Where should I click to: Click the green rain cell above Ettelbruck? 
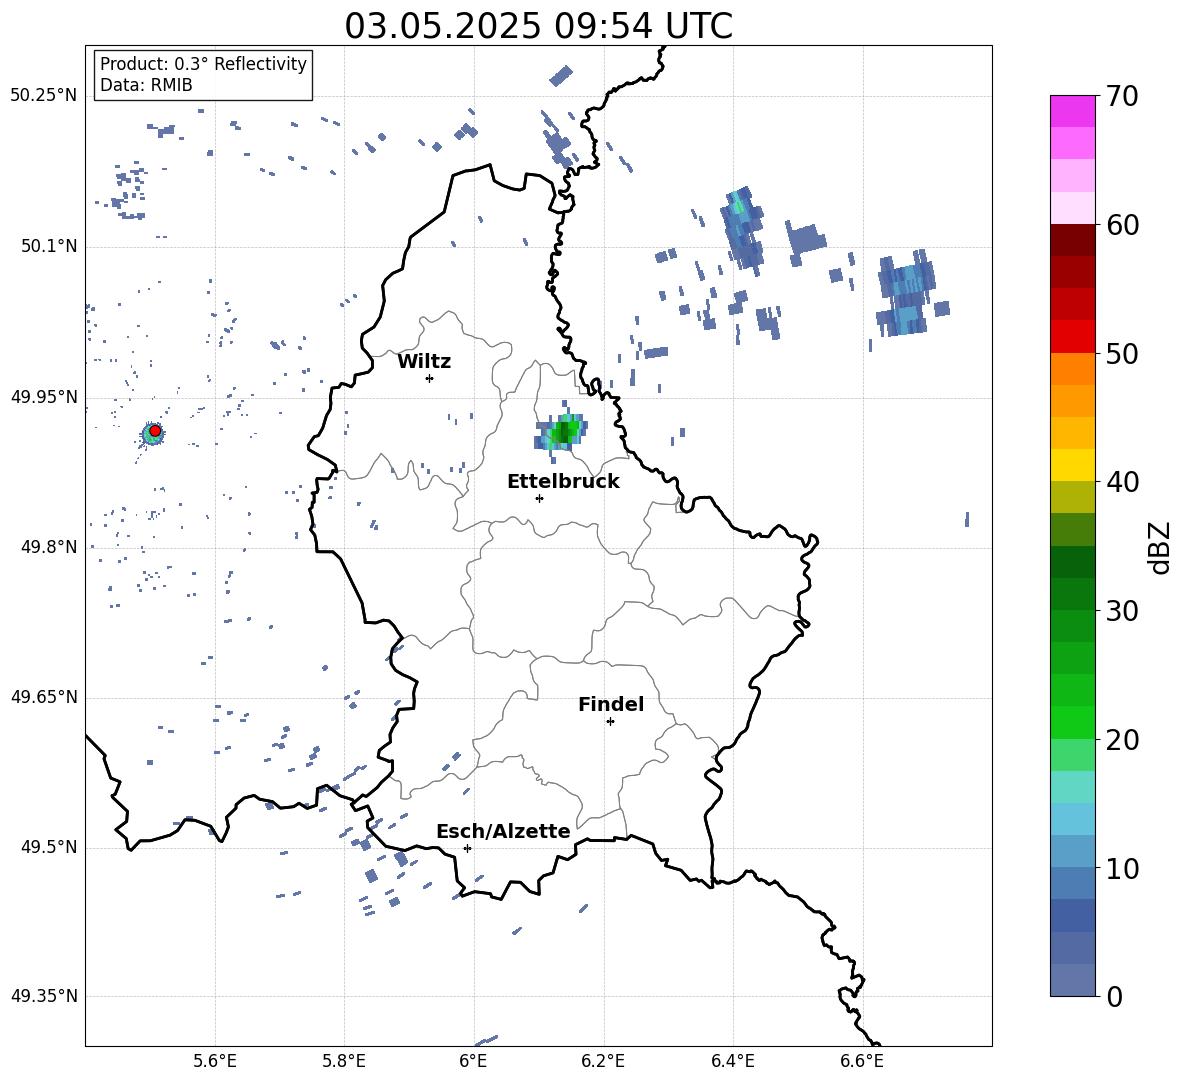coord(563,433)
